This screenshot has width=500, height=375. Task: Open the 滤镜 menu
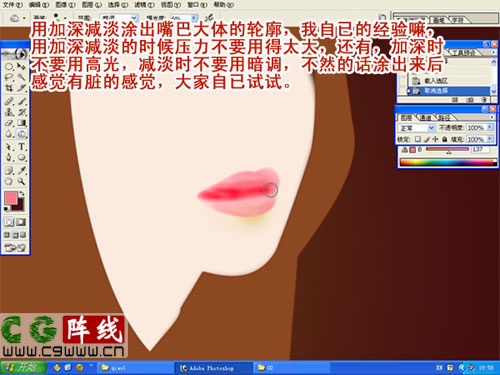[144, 5]
